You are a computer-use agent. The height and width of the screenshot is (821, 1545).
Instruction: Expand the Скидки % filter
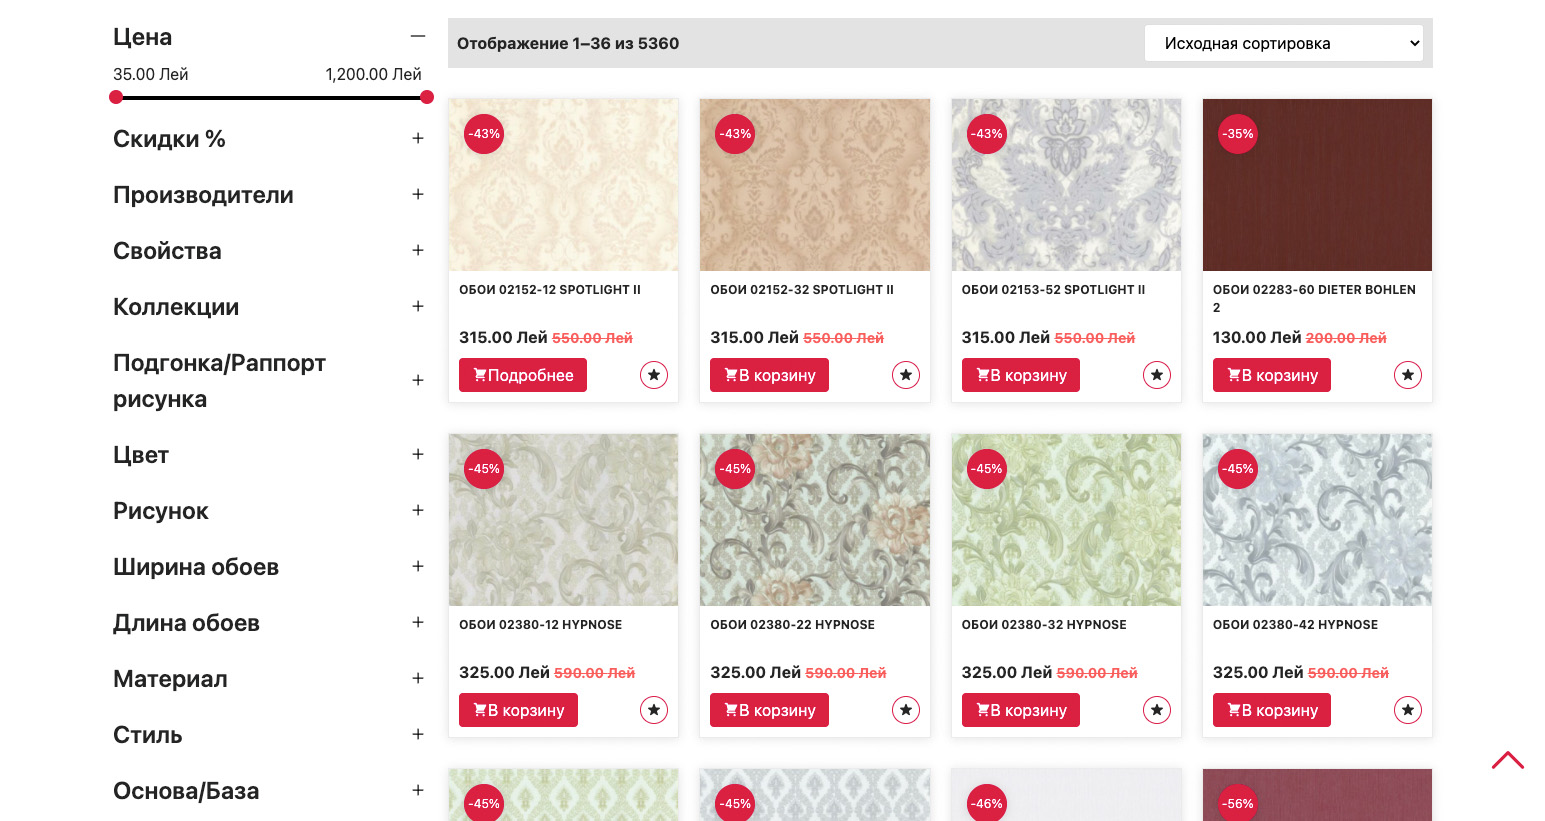click(418, 139)
